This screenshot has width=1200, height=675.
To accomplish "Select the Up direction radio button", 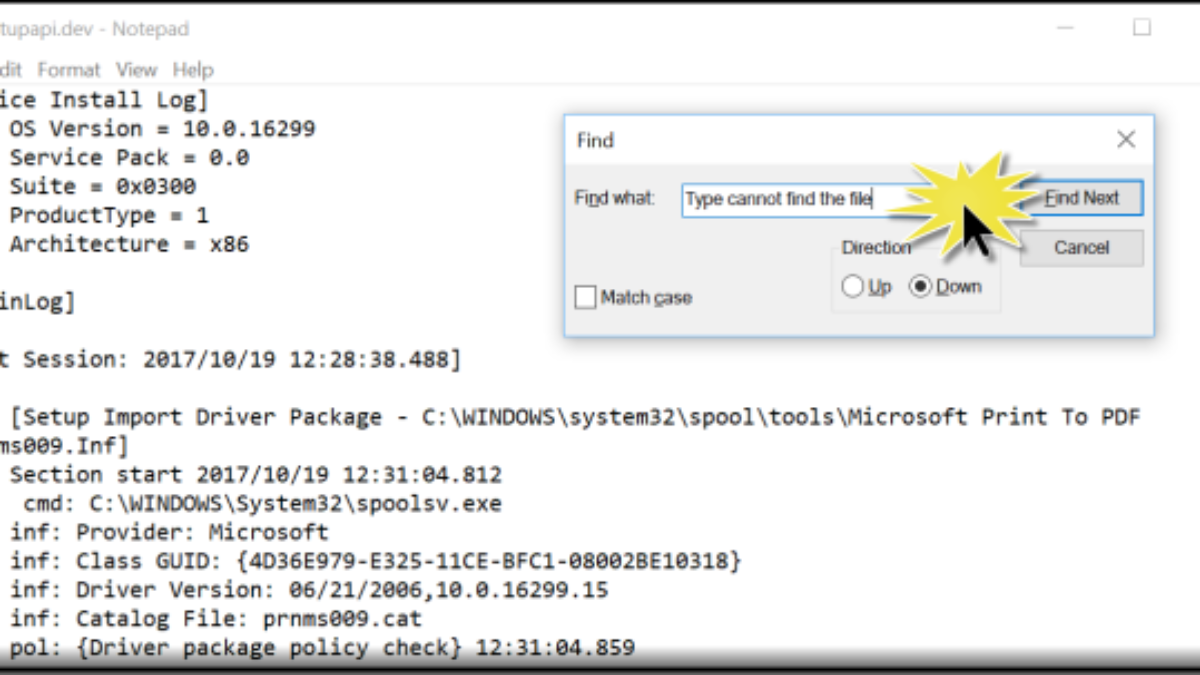I will click(x=853, y=287).
